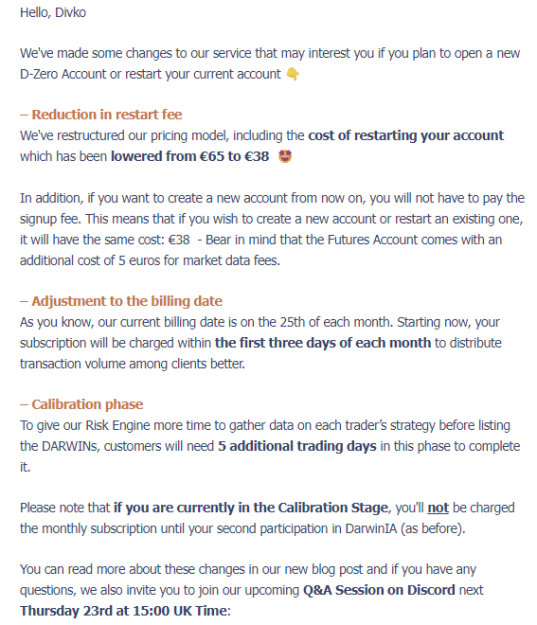
Task: Click 'Thursday 23rd at 15:00 UK Time'
Action: click(x=123, y=611)
